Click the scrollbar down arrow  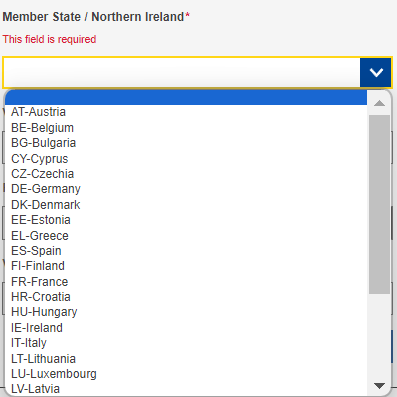click(379, 386)
